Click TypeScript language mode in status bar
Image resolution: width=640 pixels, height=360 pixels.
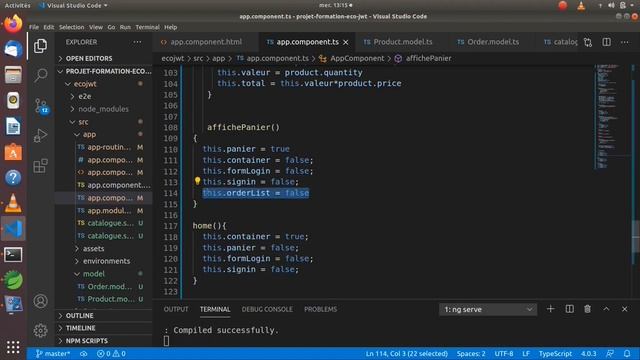tap(555, 353)
